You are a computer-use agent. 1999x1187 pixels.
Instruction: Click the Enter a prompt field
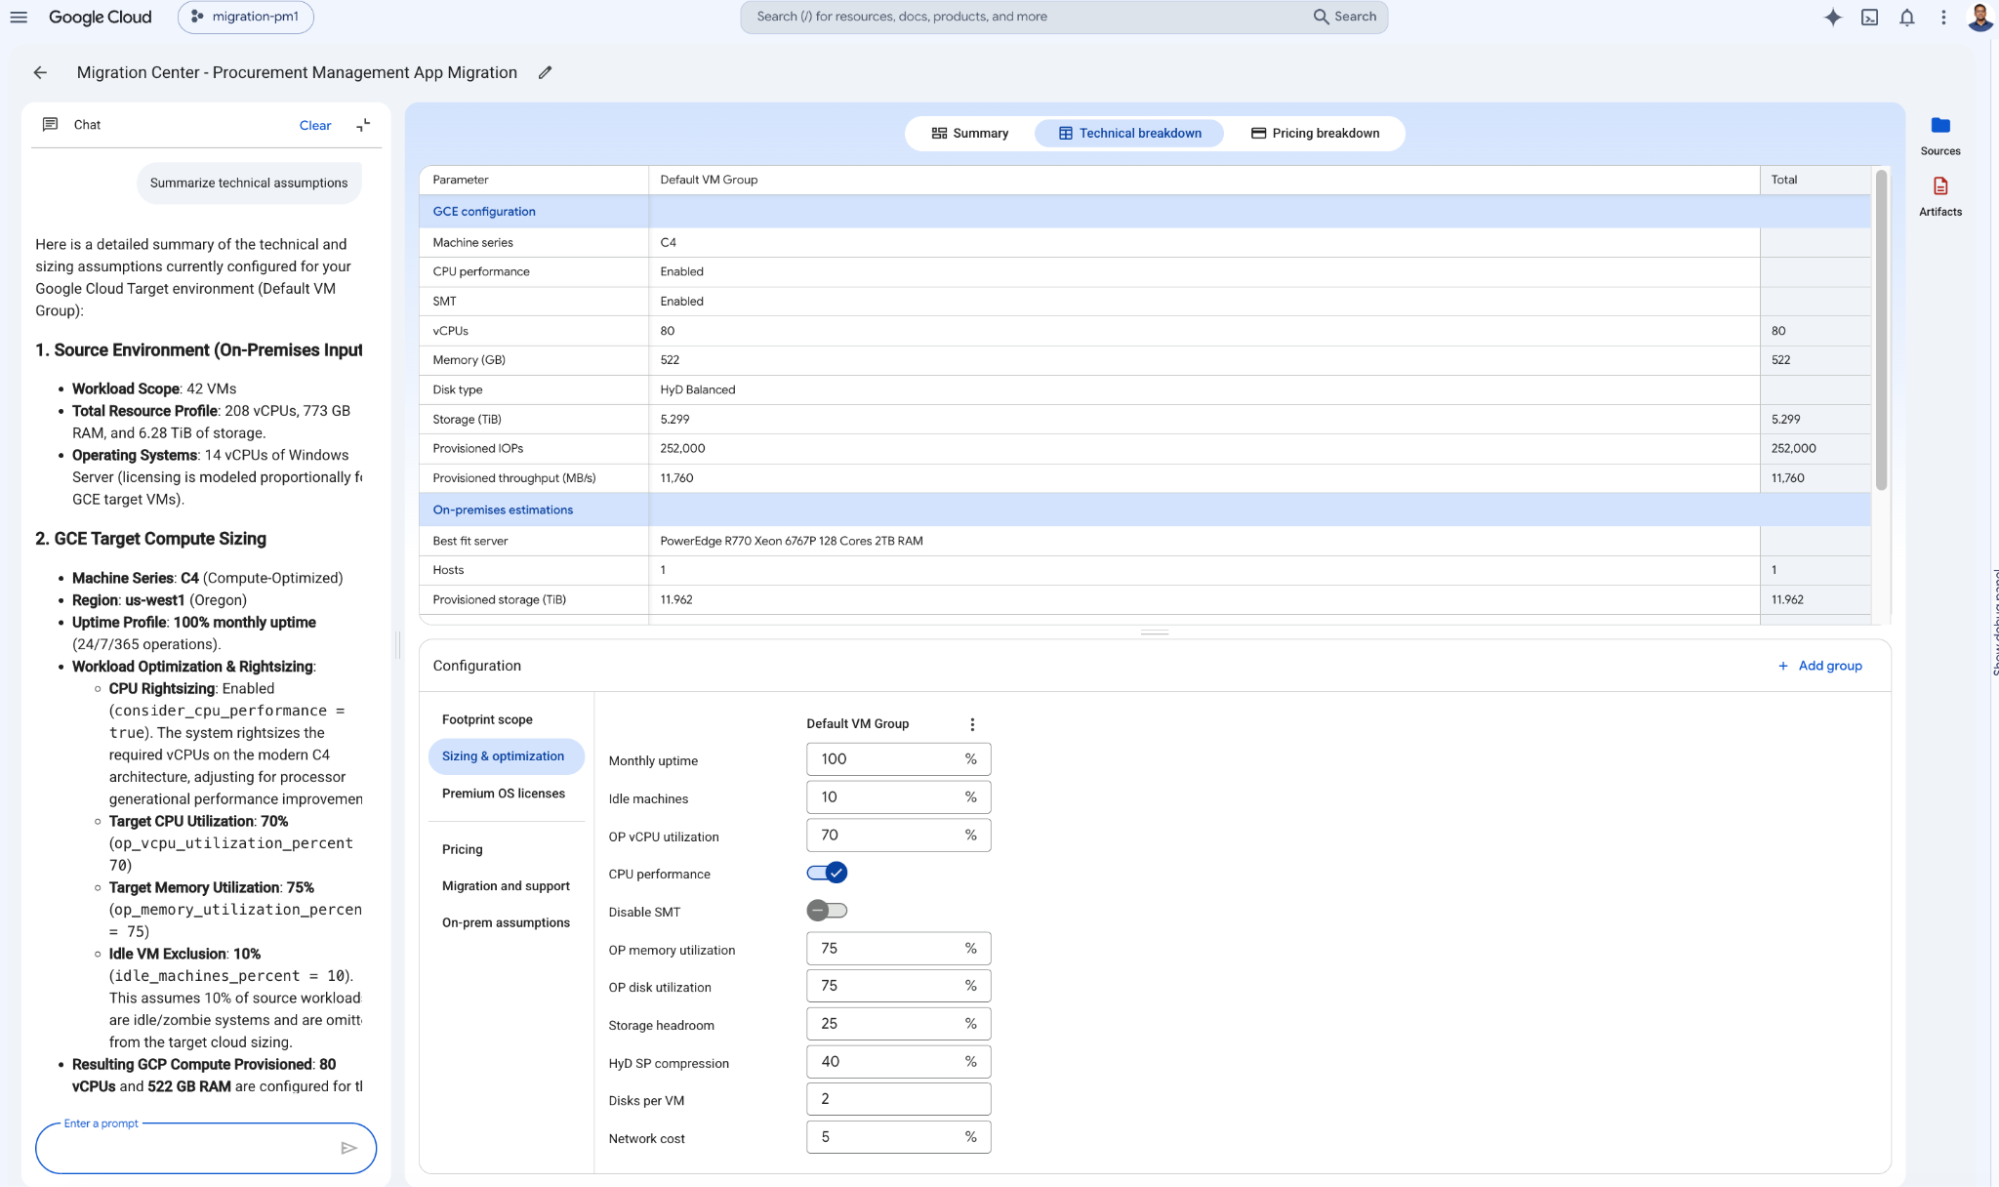(x=190, y=1148)
